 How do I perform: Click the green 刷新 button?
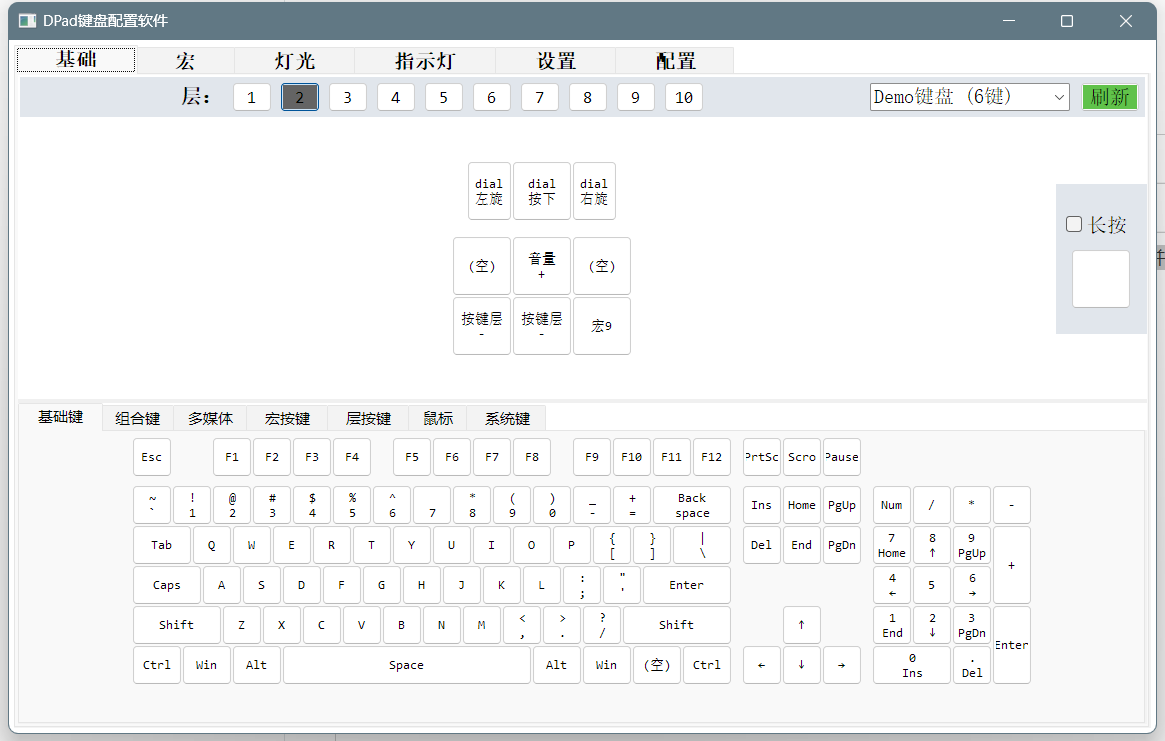(x=1109, y=97)
